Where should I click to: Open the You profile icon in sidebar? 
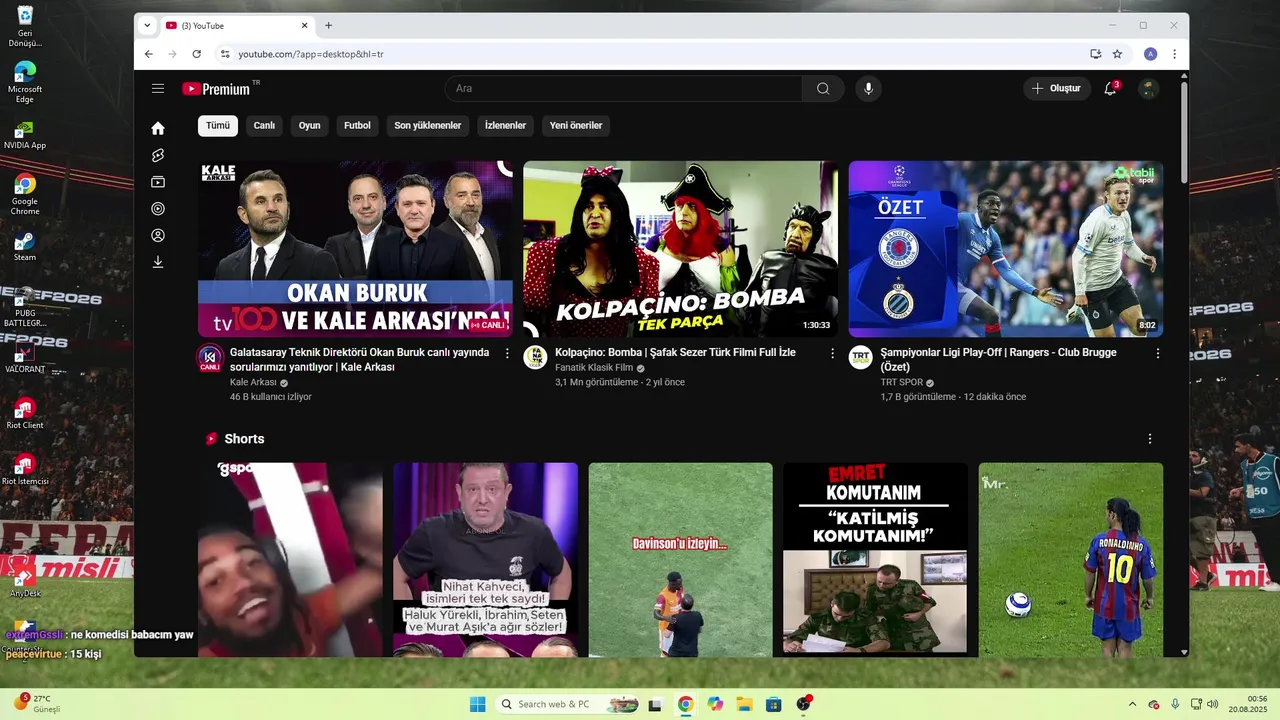158,236
